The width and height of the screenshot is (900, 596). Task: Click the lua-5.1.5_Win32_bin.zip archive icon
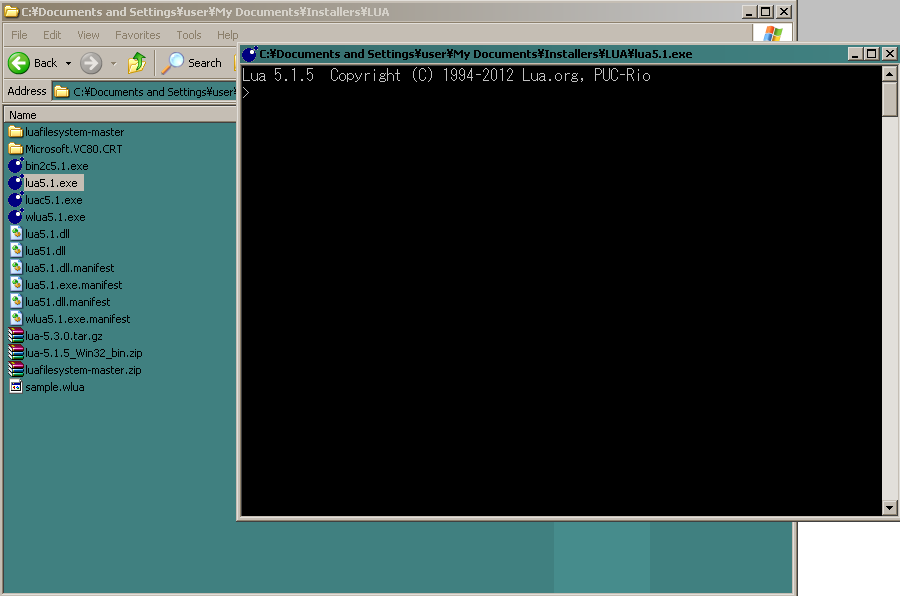[x=16, y=353]
